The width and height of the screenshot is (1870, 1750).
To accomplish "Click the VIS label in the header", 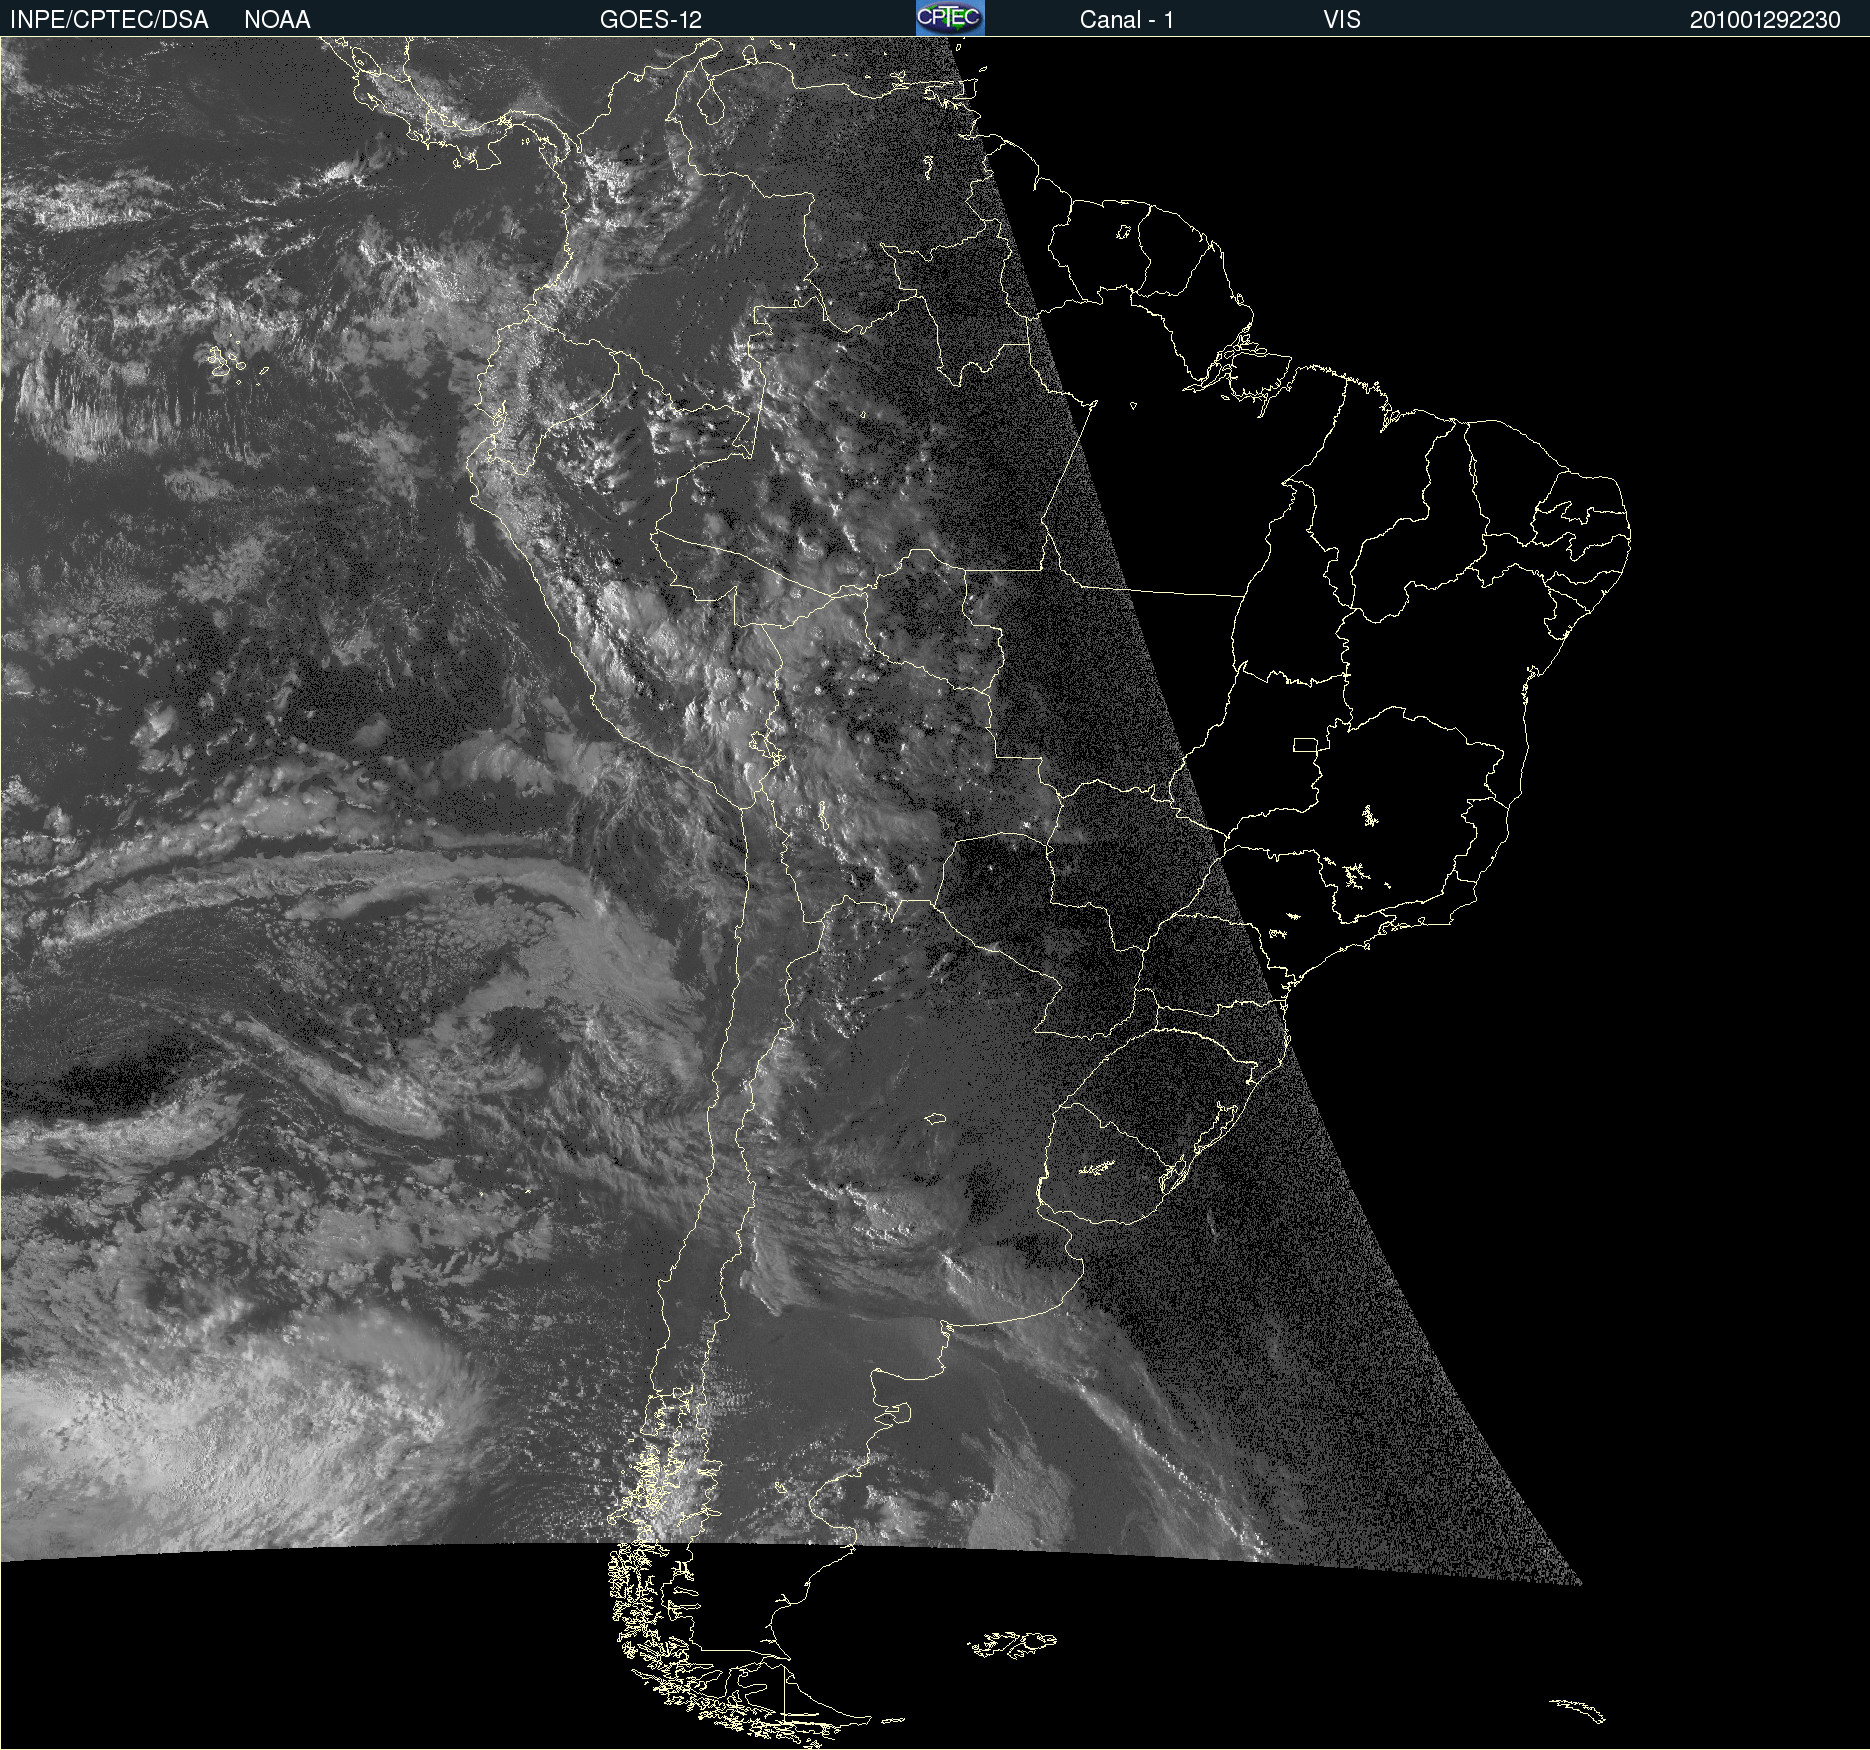I will [1342, 20].
